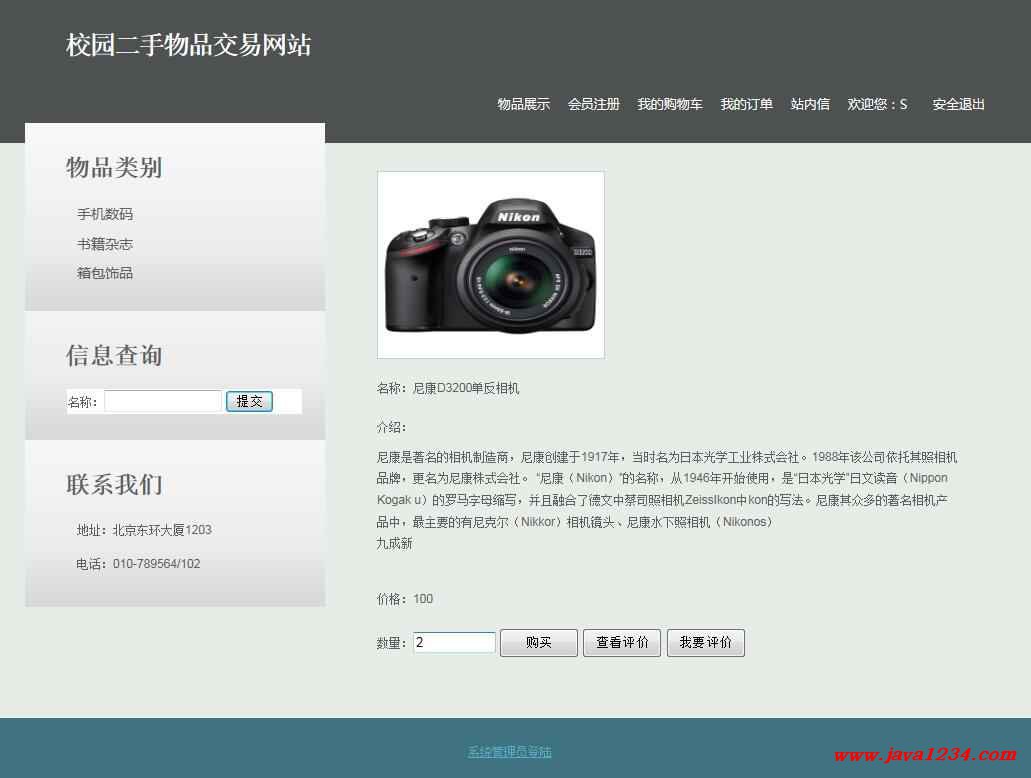The image size is (1031, 778).
Task: Choose the 箱包饰品 category
Action: [x=105, y=273]
